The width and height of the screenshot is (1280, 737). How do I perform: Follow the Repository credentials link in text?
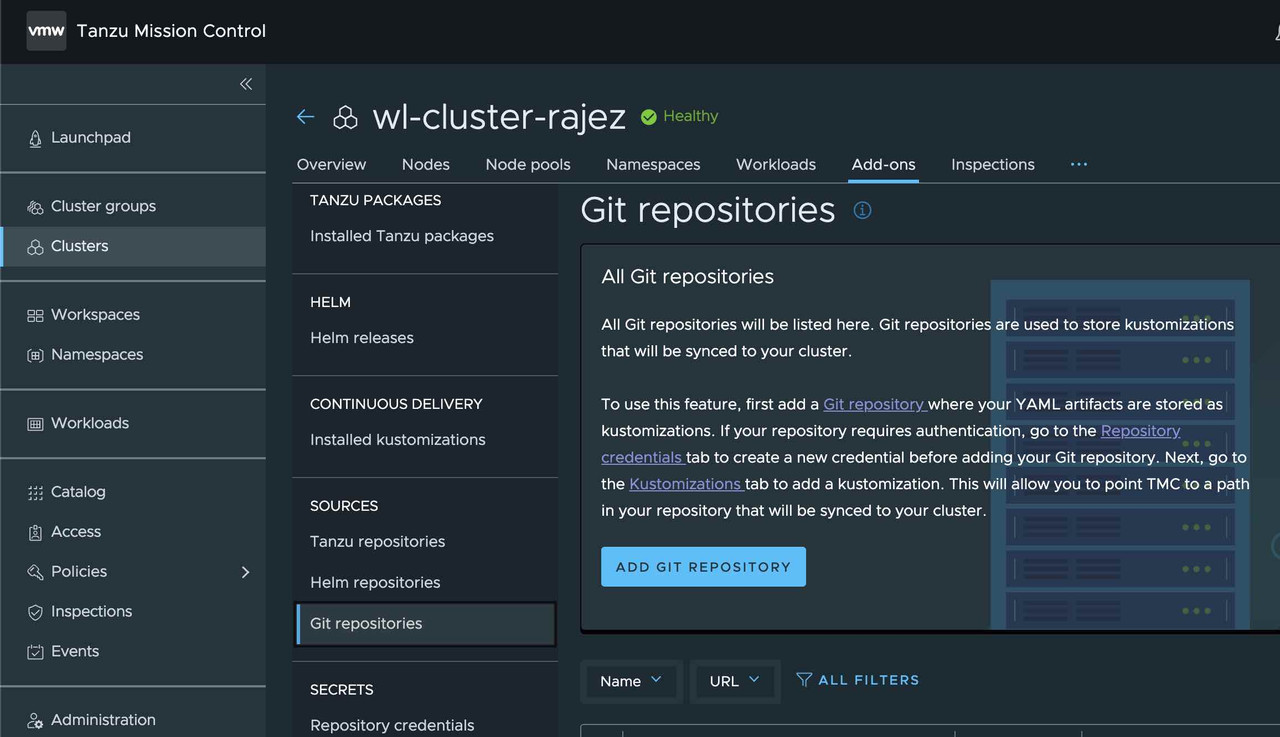[x=891, y=444]
